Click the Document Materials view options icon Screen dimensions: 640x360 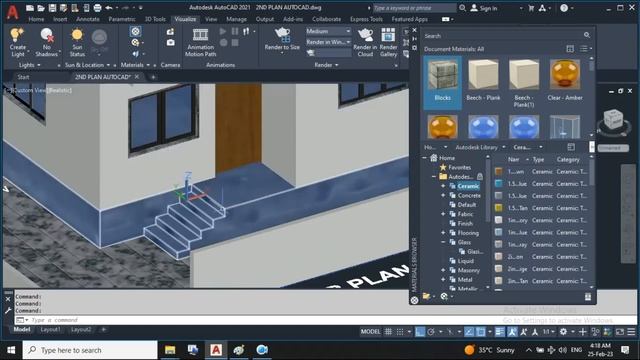tap(585, 49)
